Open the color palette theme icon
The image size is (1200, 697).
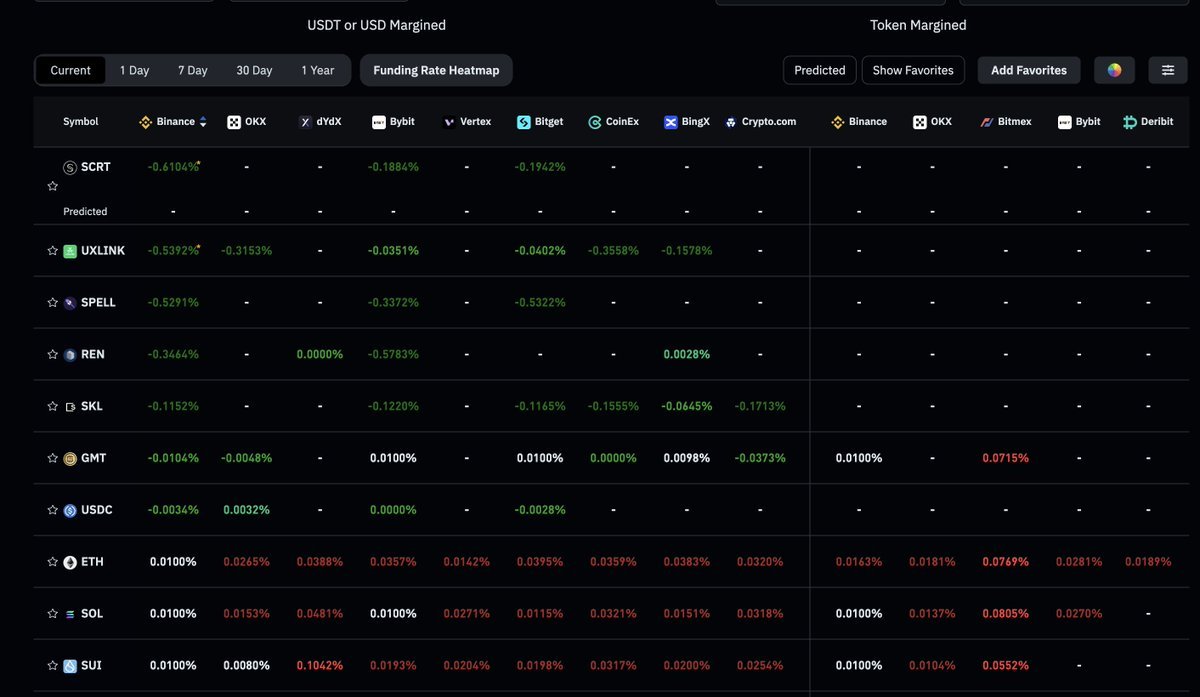point(1114,70)
